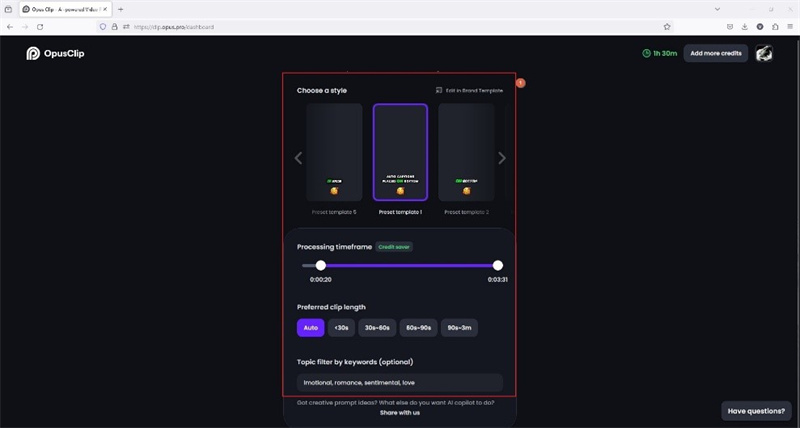Click the Preferred clip length heading
The image size is (800, 428).
click(x=331, y=308)
